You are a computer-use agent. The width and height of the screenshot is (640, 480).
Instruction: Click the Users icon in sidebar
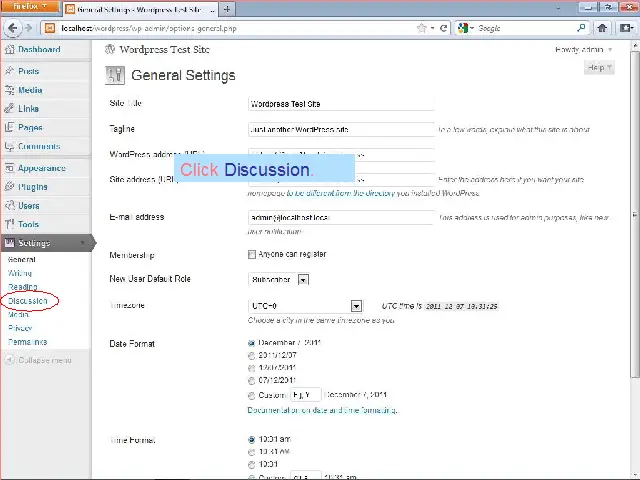(x=9, y=206)
